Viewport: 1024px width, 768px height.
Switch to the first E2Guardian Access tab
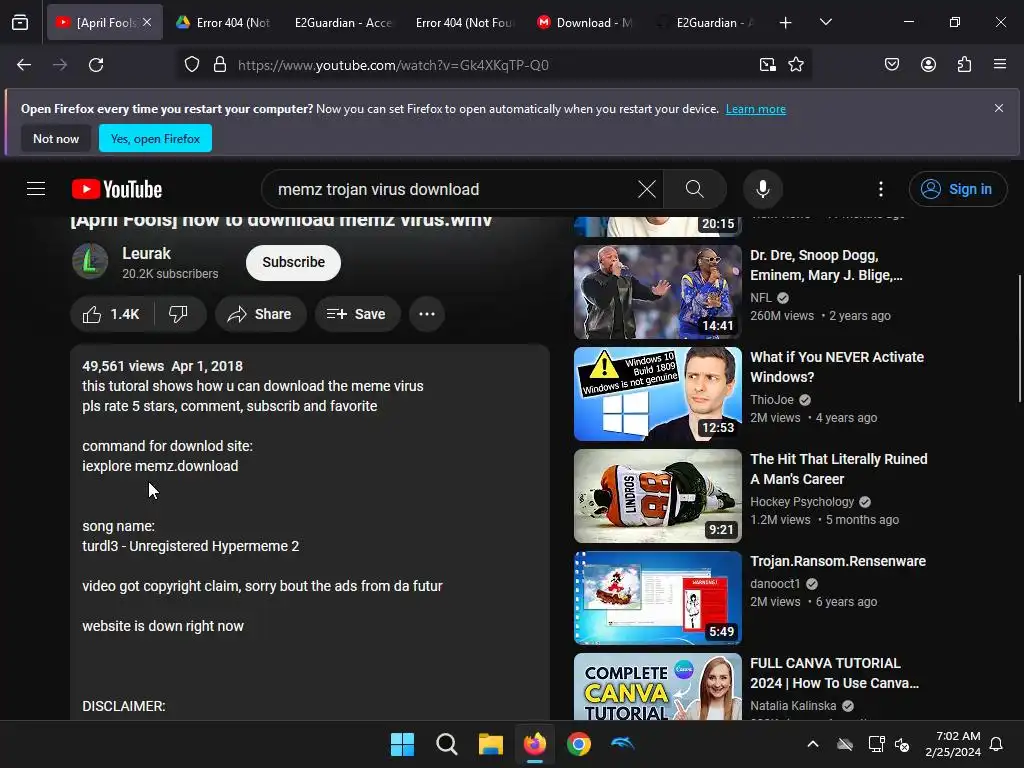pos(343,23)
